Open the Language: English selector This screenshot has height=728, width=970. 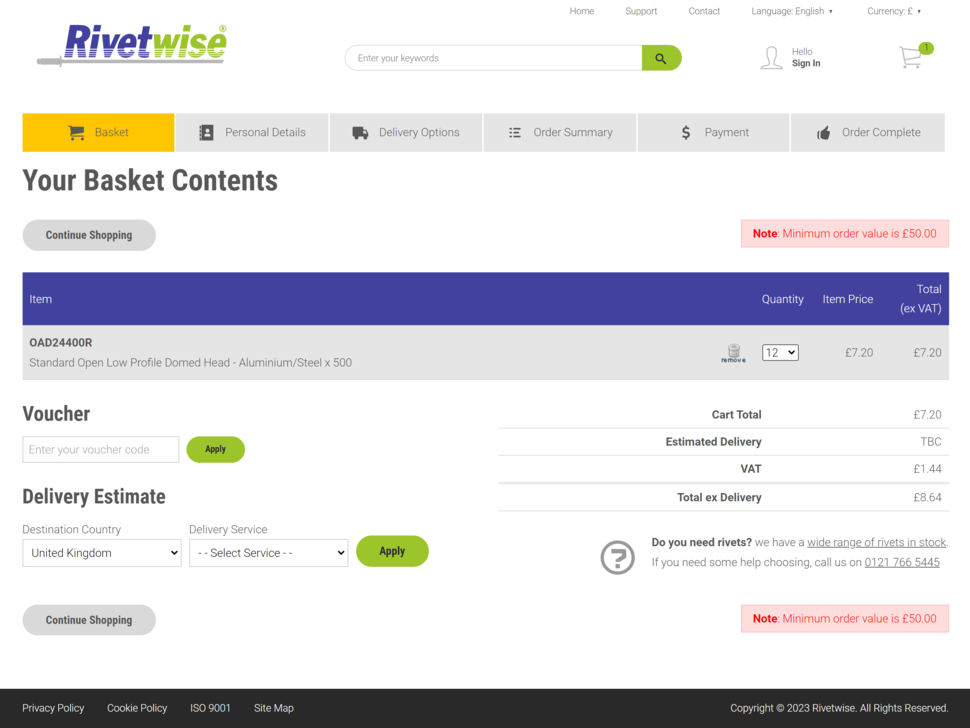point(792,11)
